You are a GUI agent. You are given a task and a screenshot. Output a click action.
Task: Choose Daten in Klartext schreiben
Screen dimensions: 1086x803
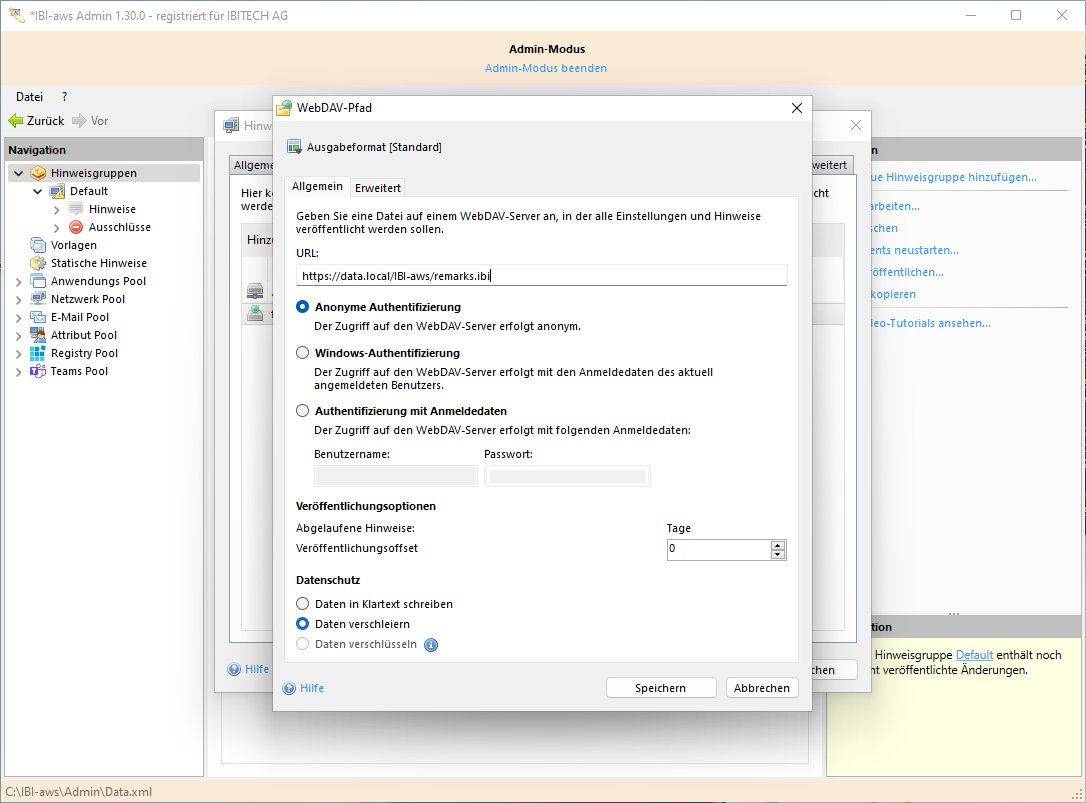[303, 604]
